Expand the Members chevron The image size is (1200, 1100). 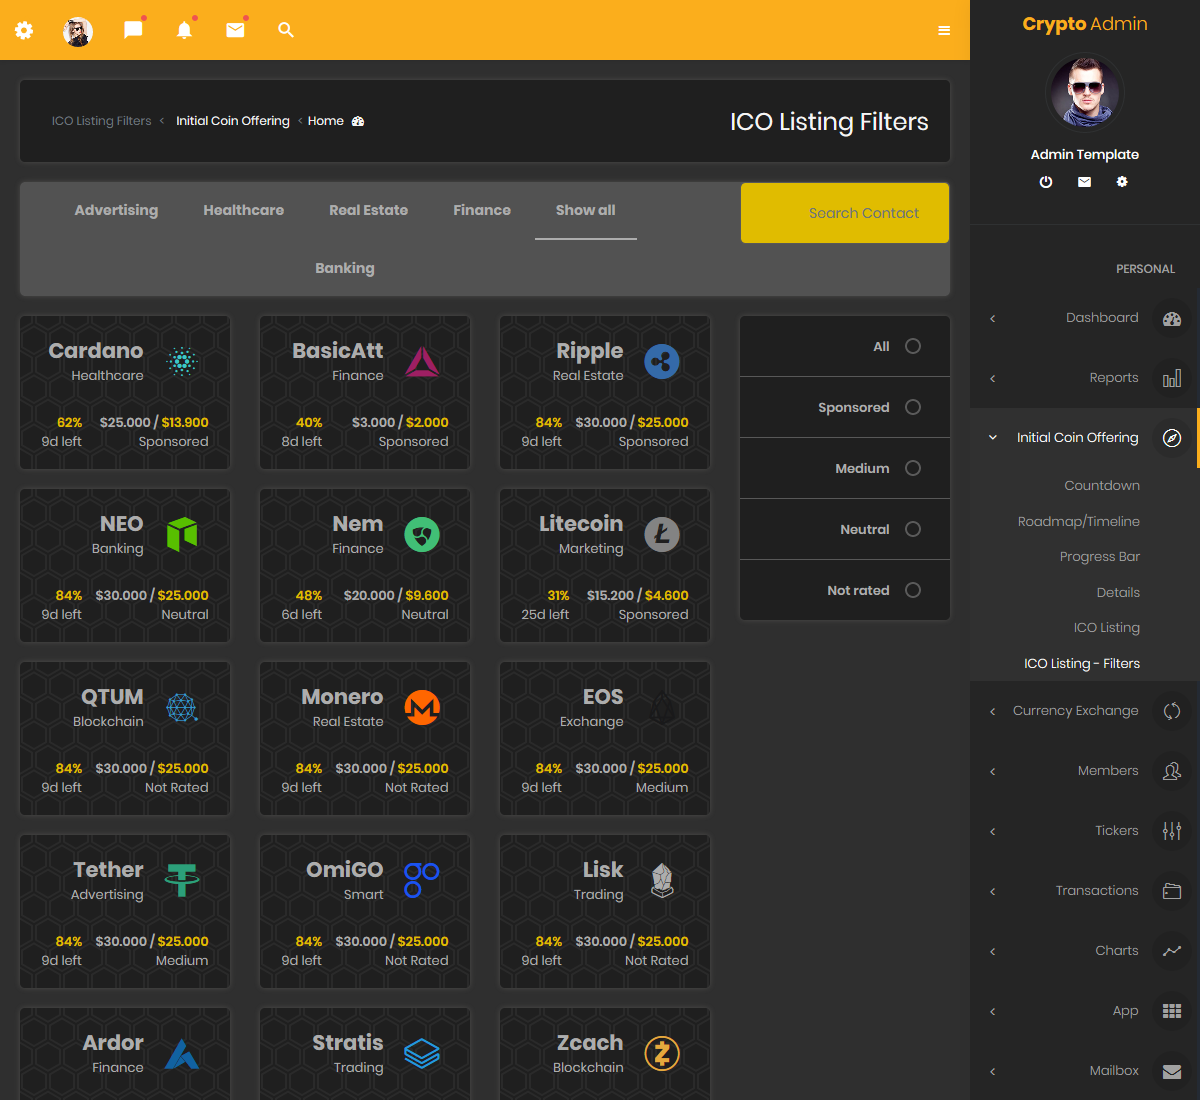993,772
